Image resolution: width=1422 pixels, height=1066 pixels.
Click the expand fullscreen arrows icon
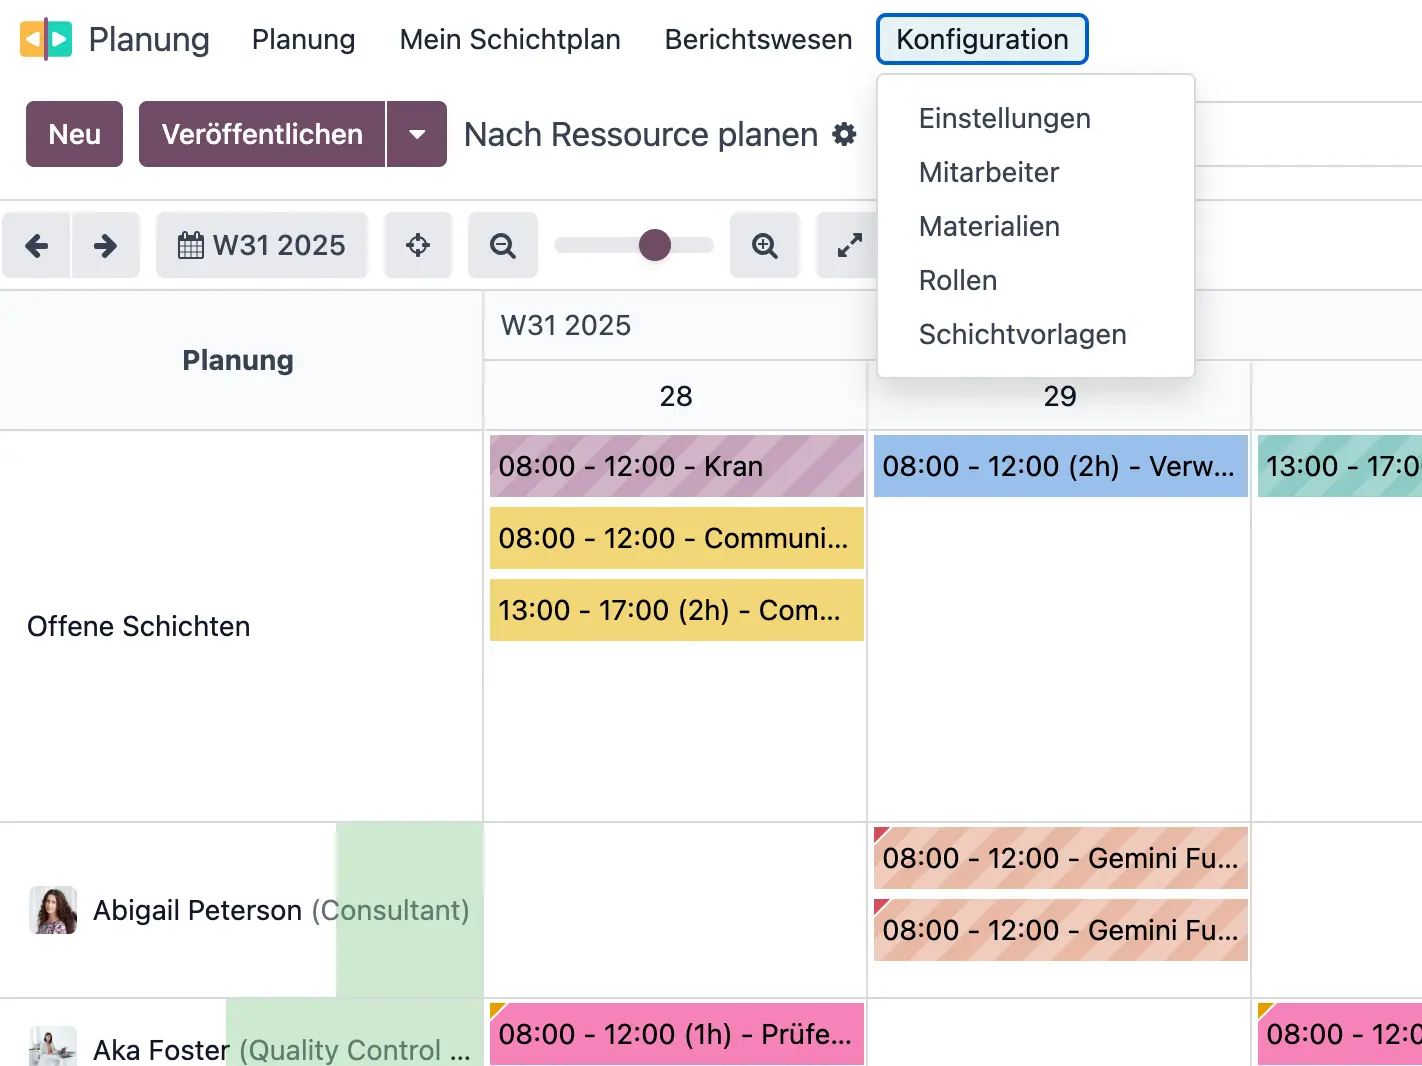coord(848,245)
